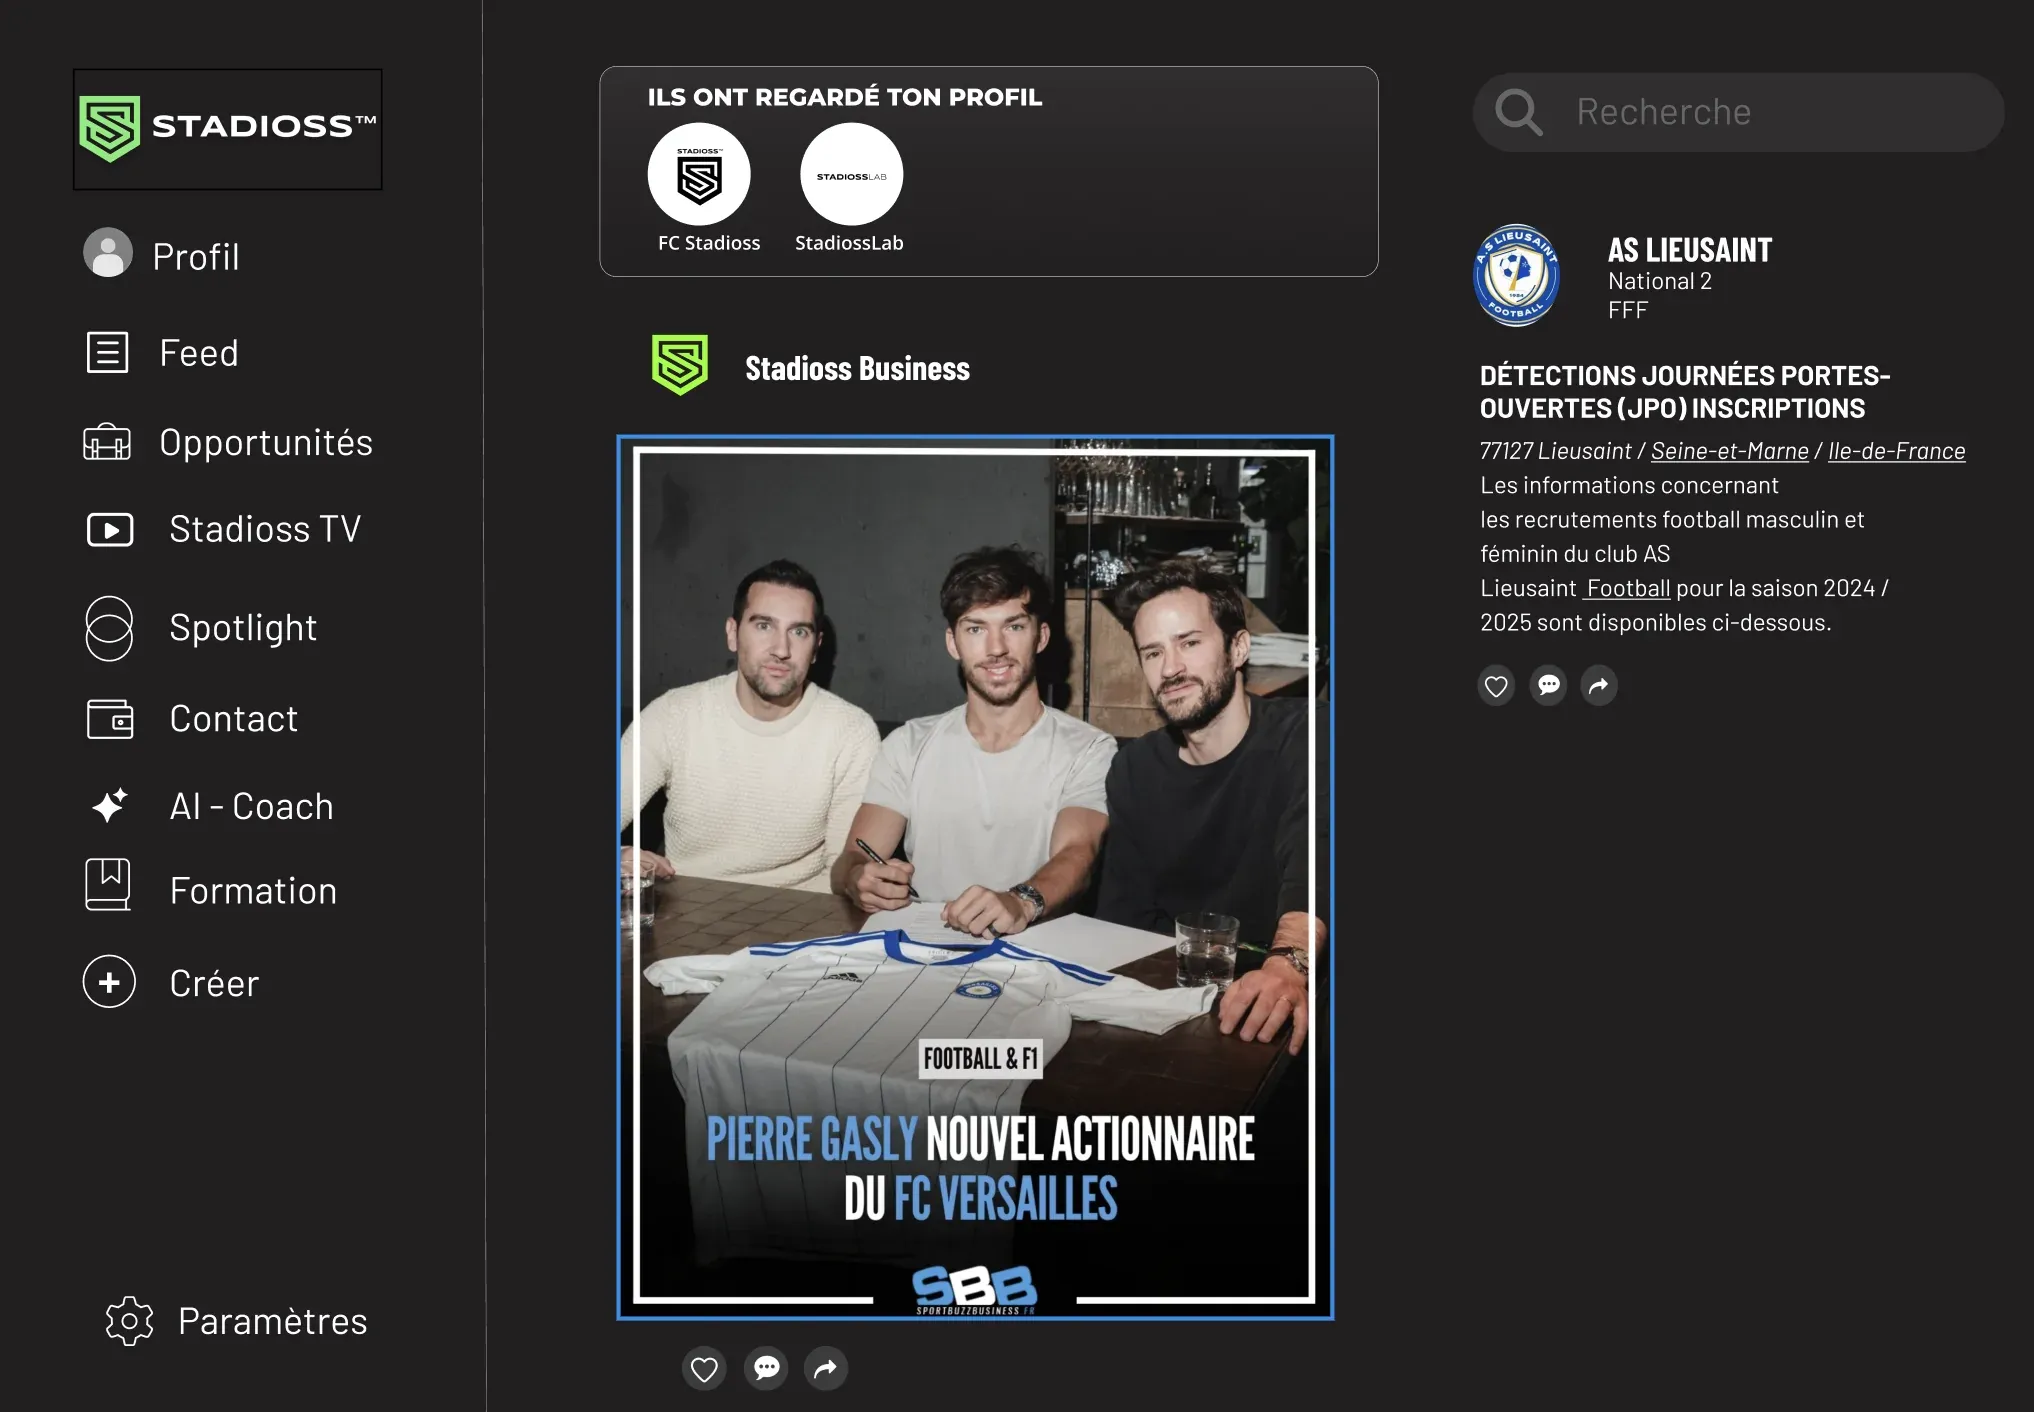Image resolution: width=2034 pixels, height=1412 pixels.
Task: Share the AS Lieusaint post
Action: point(1599,685)
